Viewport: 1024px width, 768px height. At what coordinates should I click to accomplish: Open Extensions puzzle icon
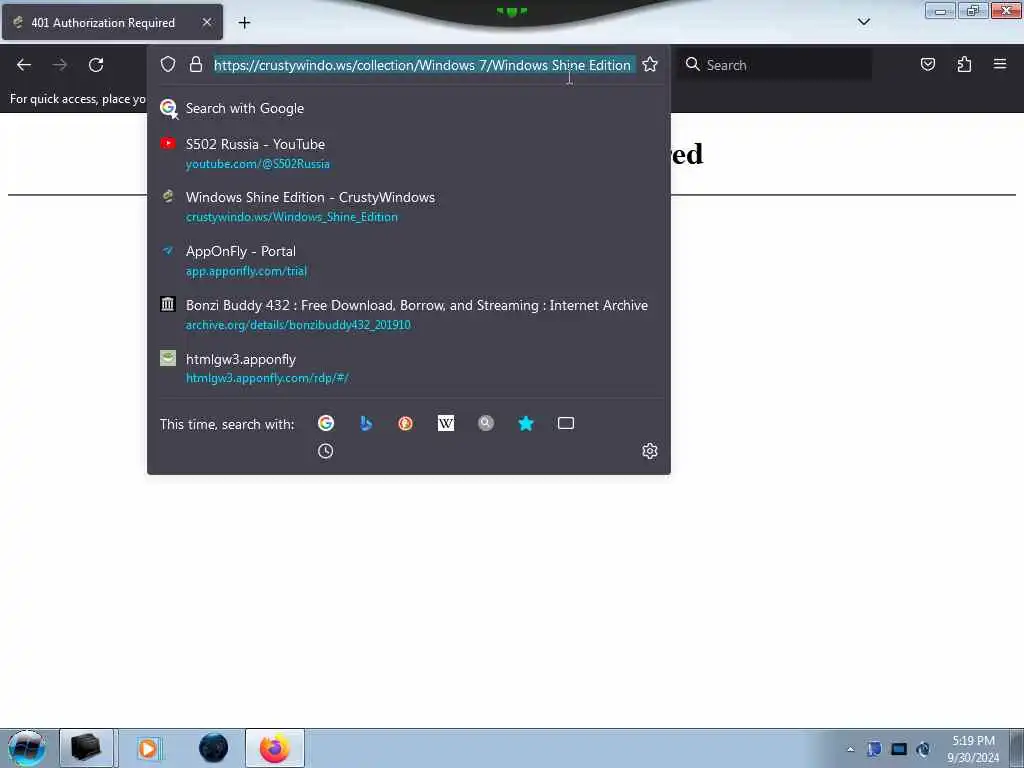[964, 64]
